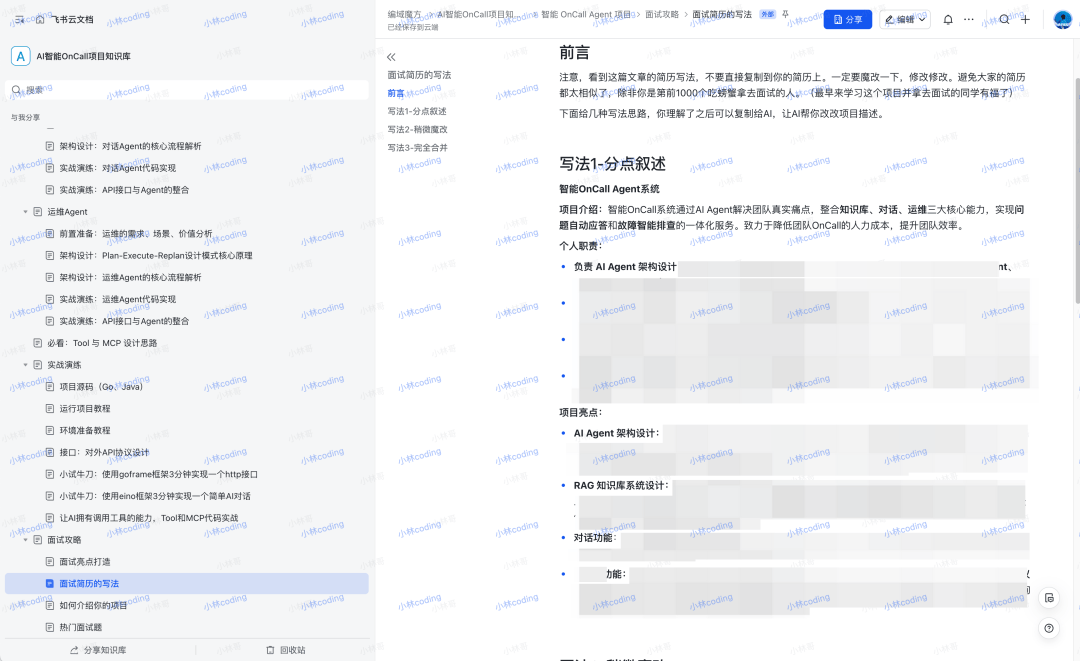Open the notifications bell icon

(x=948, y=19)
